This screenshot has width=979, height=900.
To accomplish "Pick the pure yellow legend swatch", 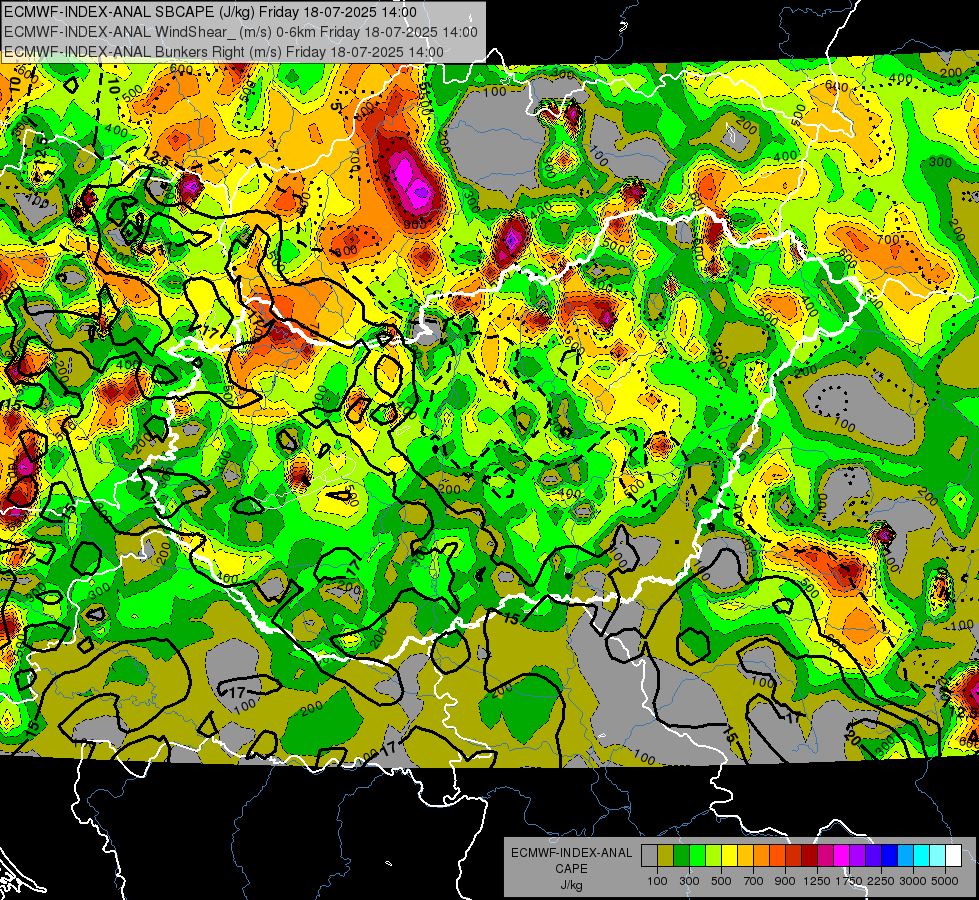I will tap(729, 856).
